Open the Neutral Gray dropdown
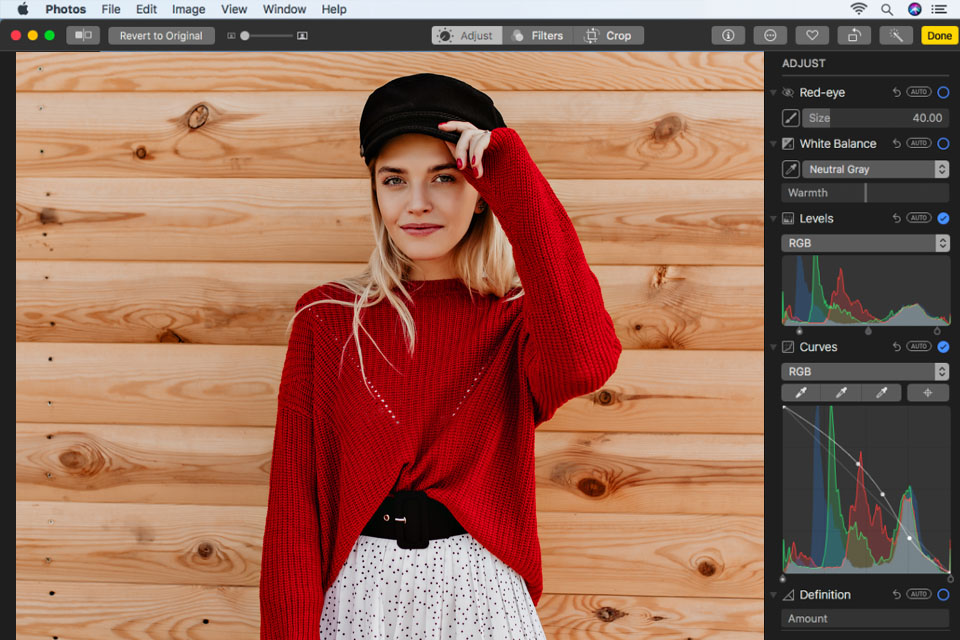 click(x=876, y=169)
